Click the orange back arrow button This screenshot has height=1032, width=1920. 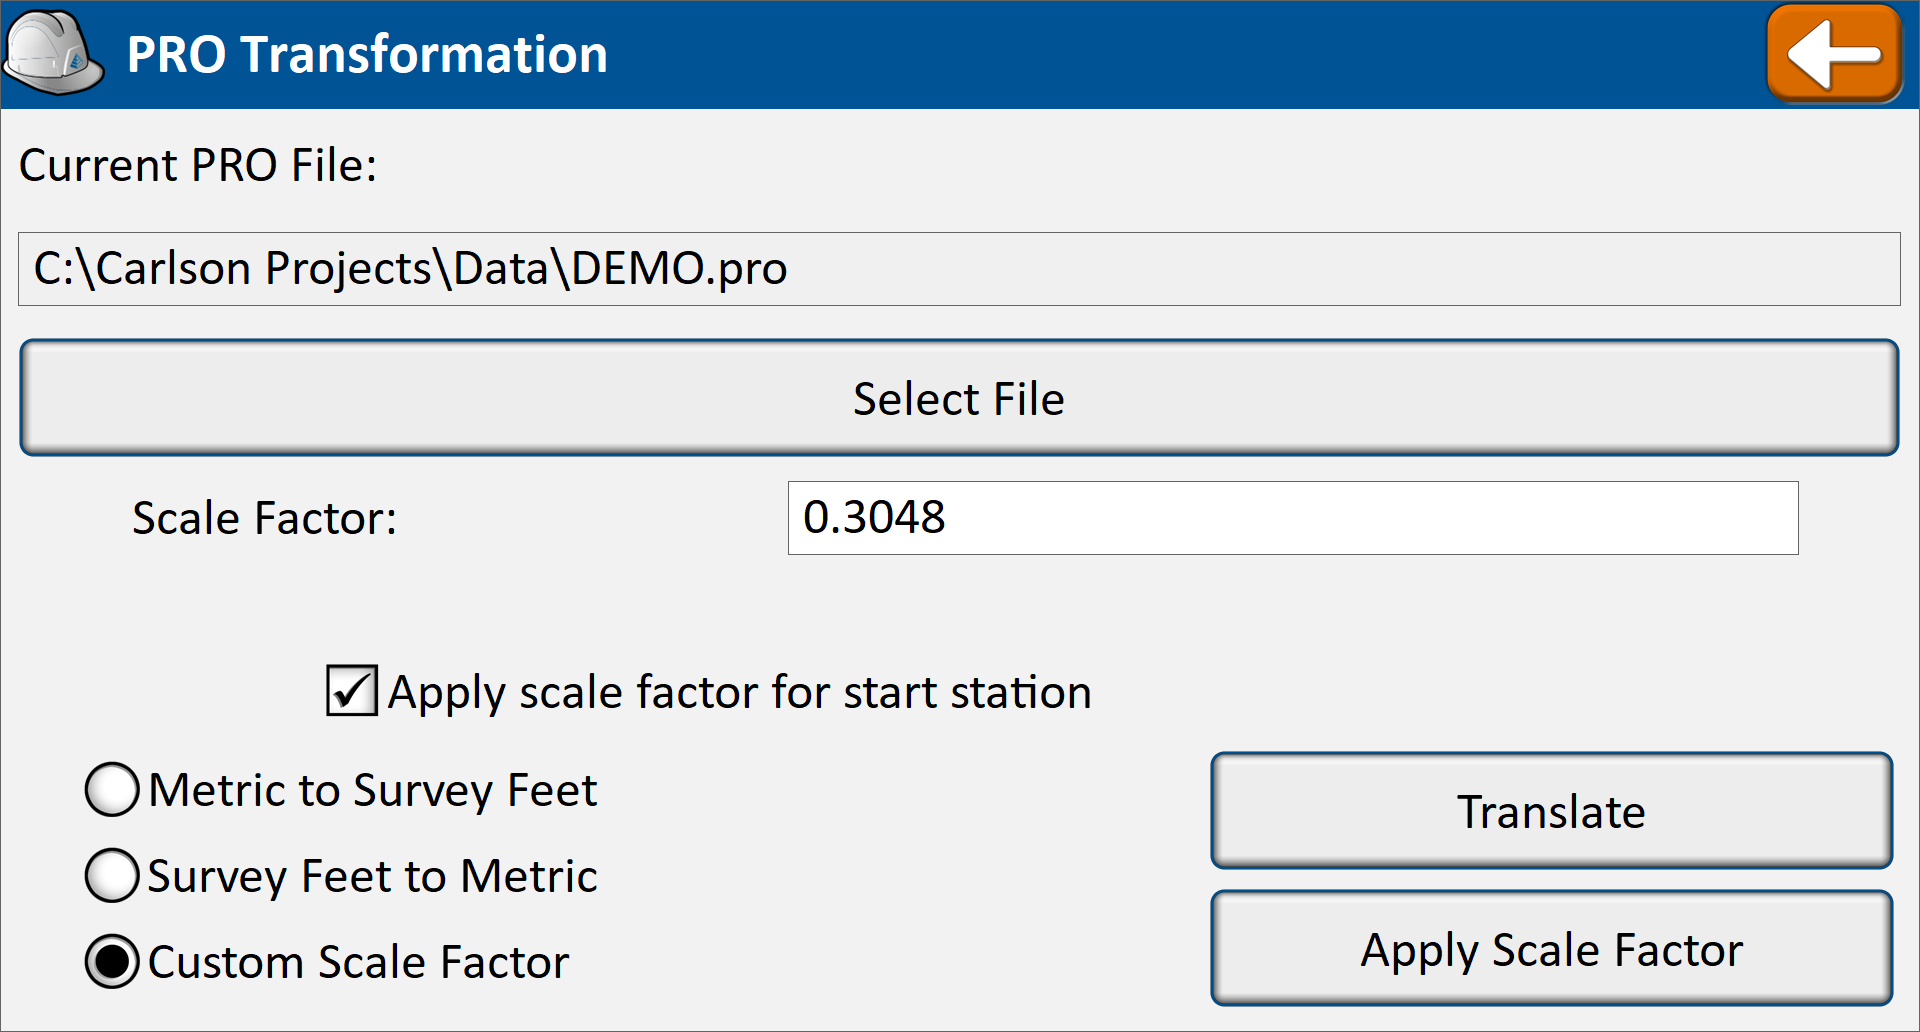pos(1834,54)
